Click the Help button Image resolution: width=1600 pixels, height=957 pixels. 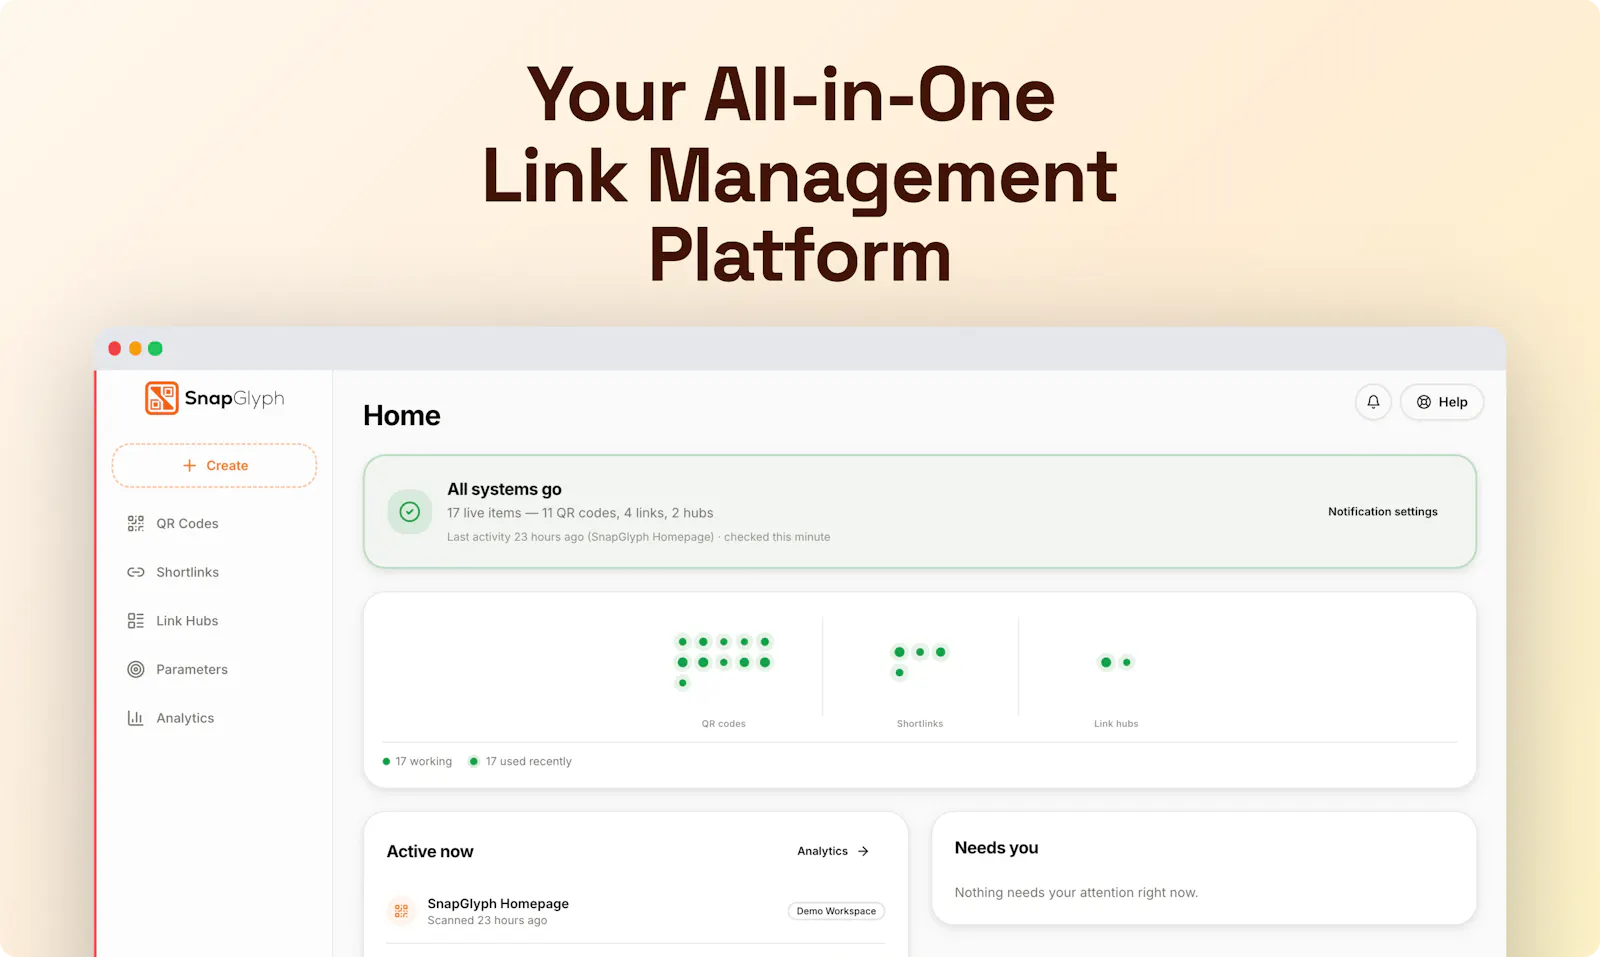tap(1442, 402)
